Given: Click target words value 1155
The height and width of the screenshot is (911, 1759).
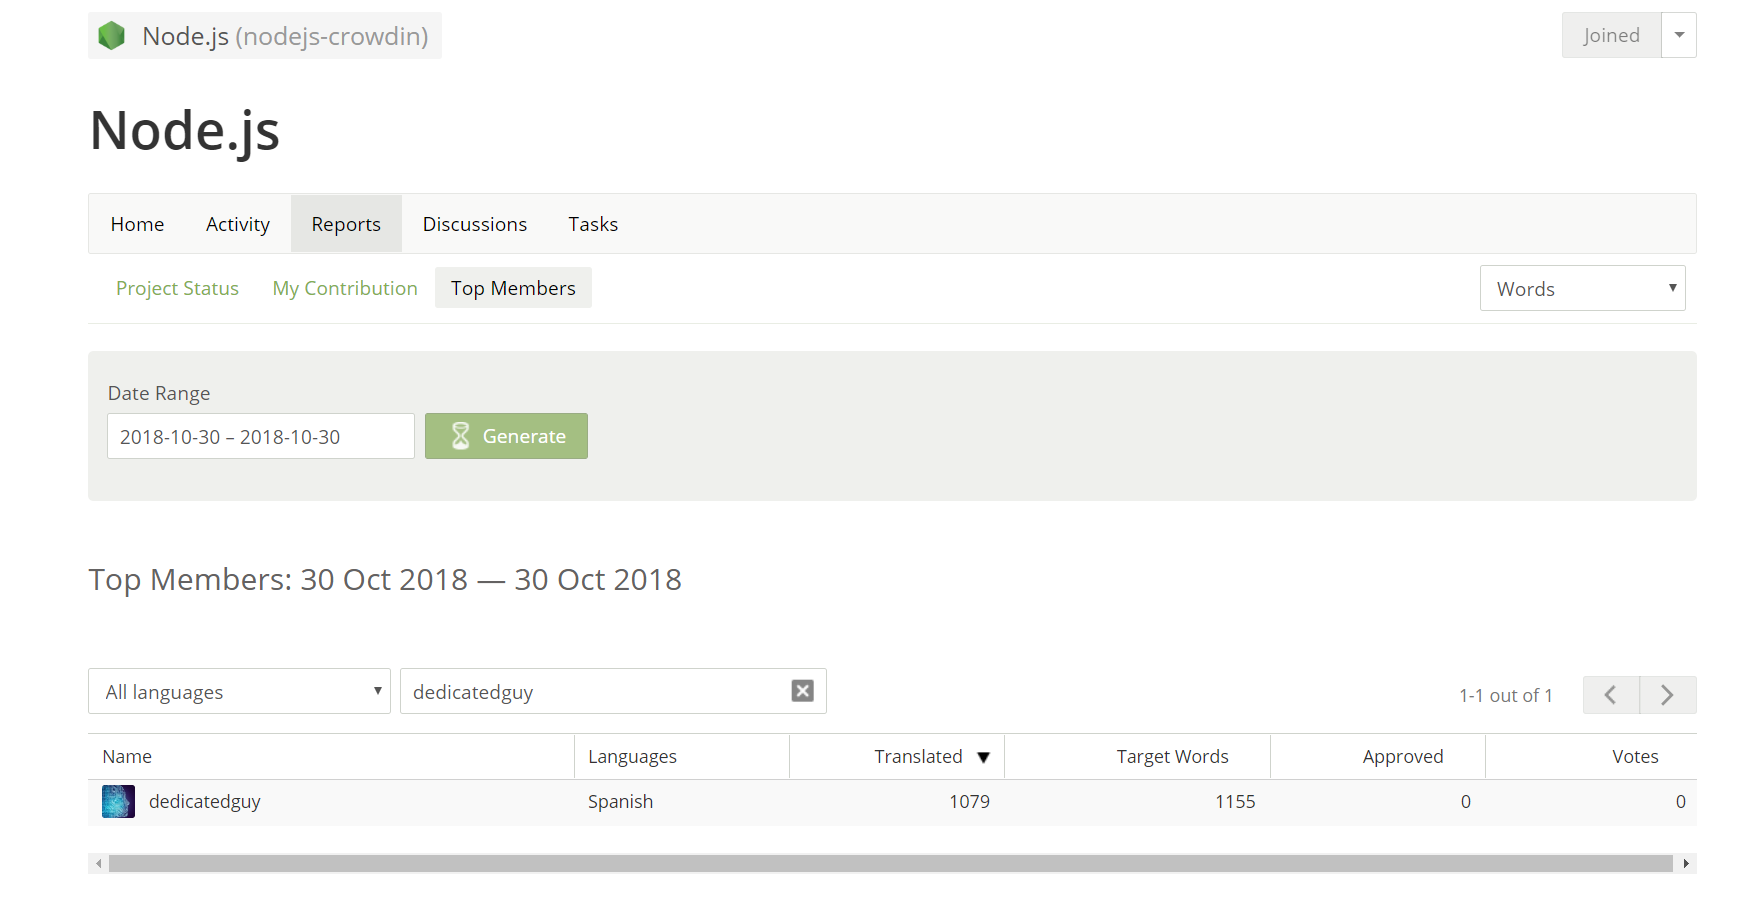Looking at the screenshot, I should [1235, 801].
